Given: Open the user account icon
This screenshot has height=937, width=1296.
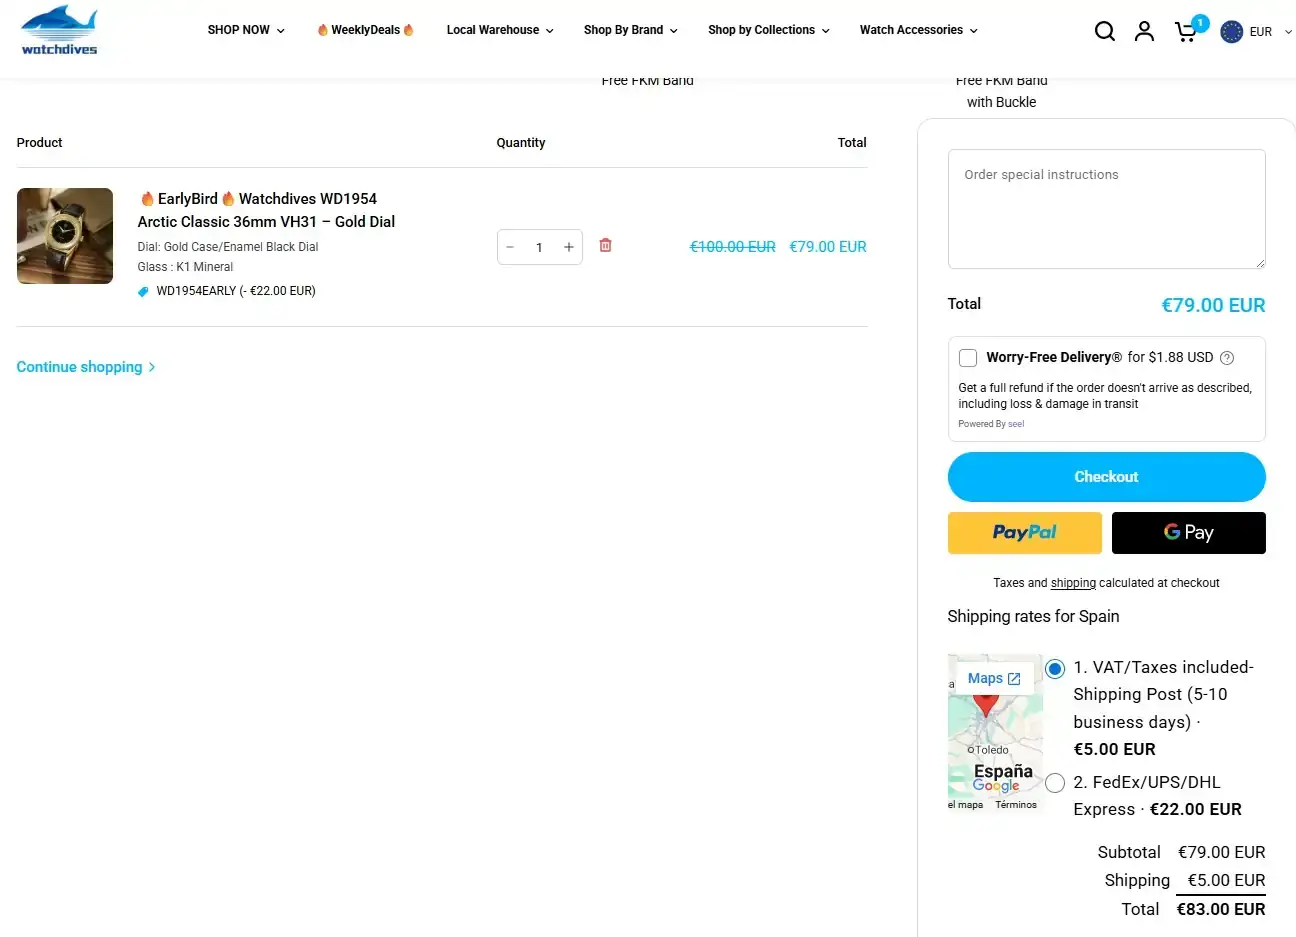Looking at the screenshot, I should 1144,31.
